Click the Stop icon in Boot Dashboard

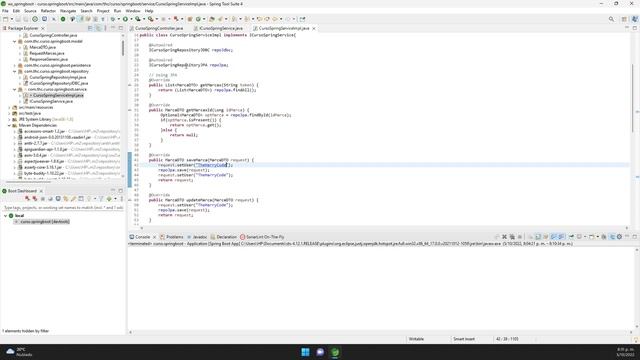pos(42,199)
